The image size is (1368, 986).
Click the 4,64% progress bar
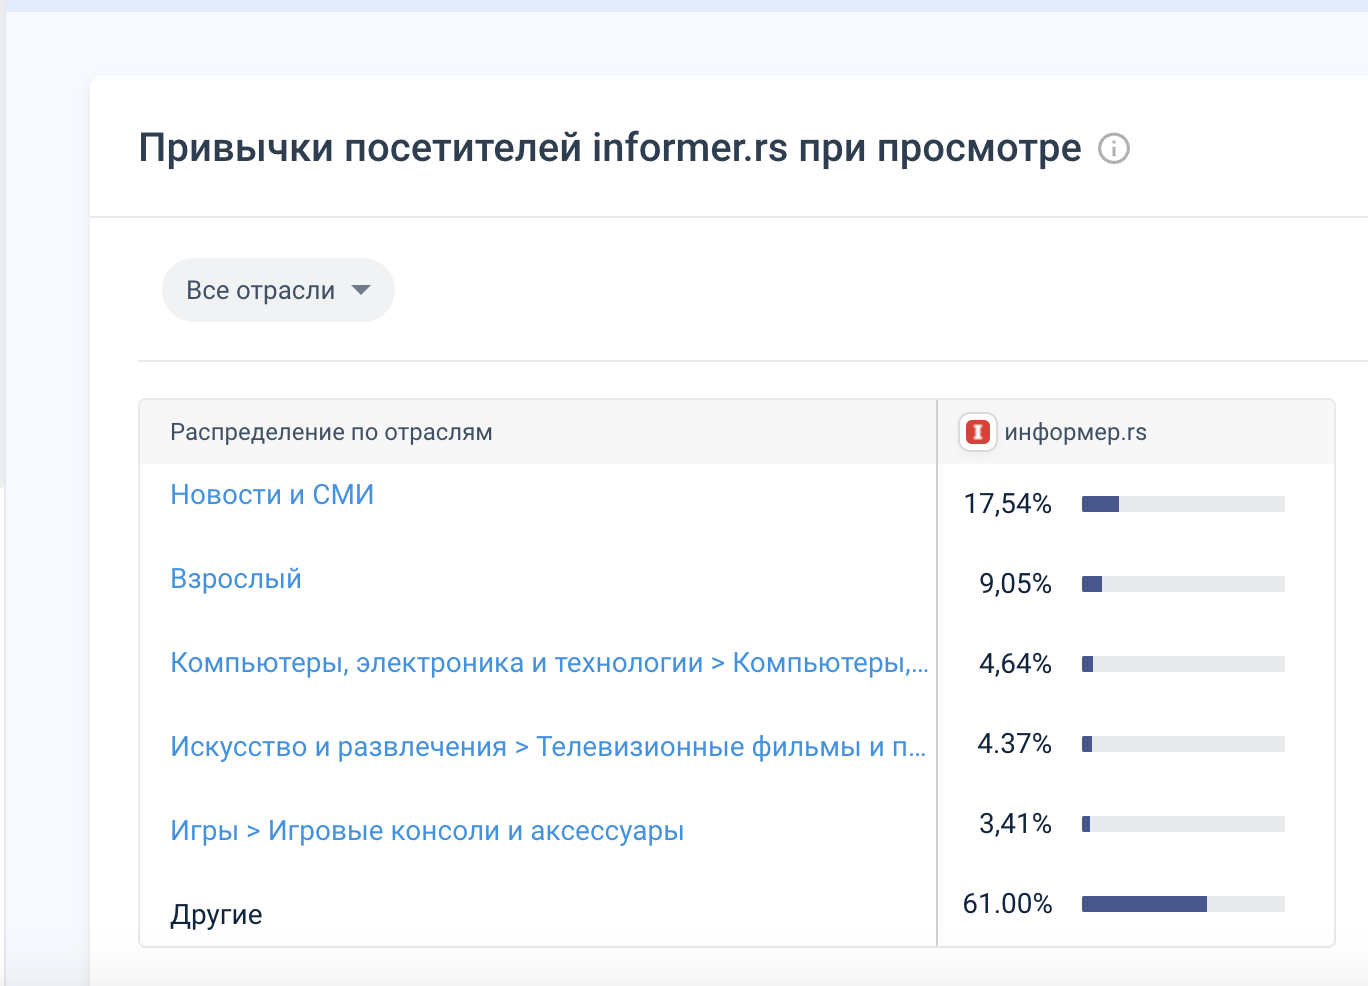pyautogui.click(x=1183, y=664)
